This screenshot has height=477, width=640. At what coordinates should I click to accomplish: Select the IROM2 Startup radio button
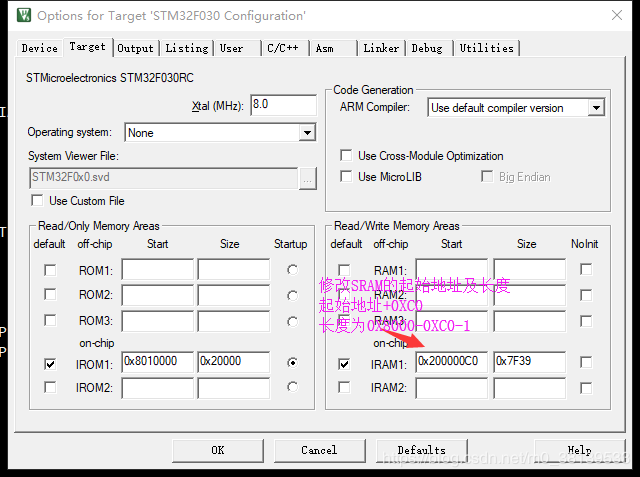tap(292, 387)
